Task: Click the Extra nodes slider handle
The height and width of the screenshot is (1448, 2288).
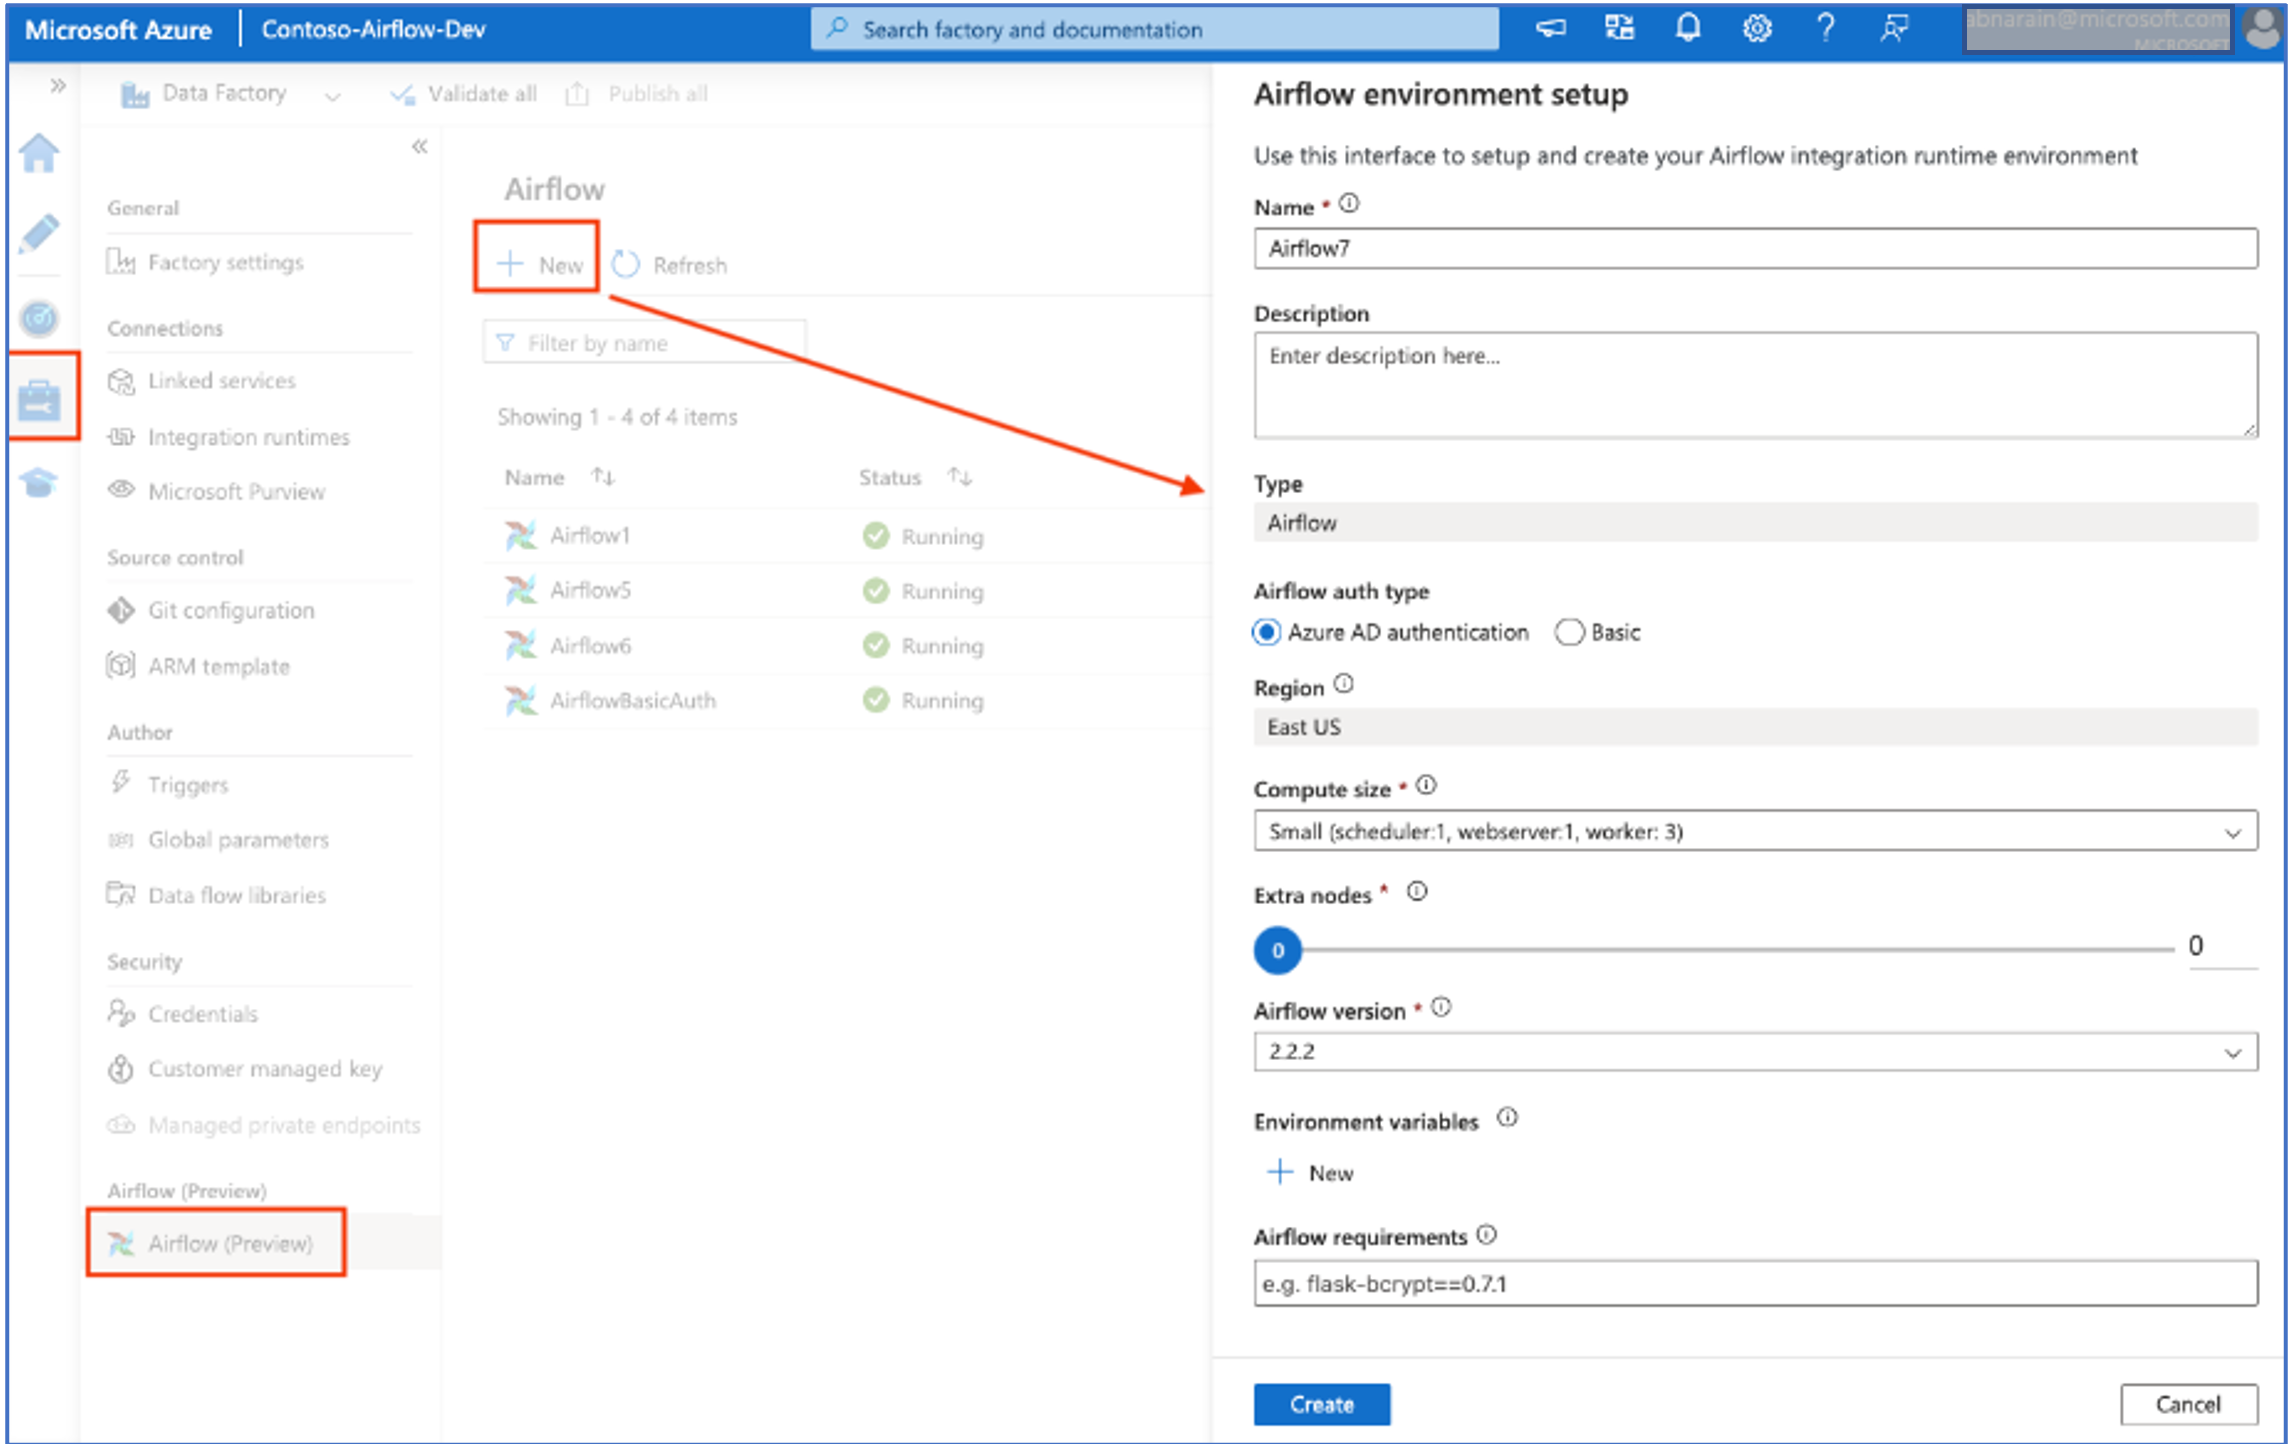Action: [x=1277, y=950]
